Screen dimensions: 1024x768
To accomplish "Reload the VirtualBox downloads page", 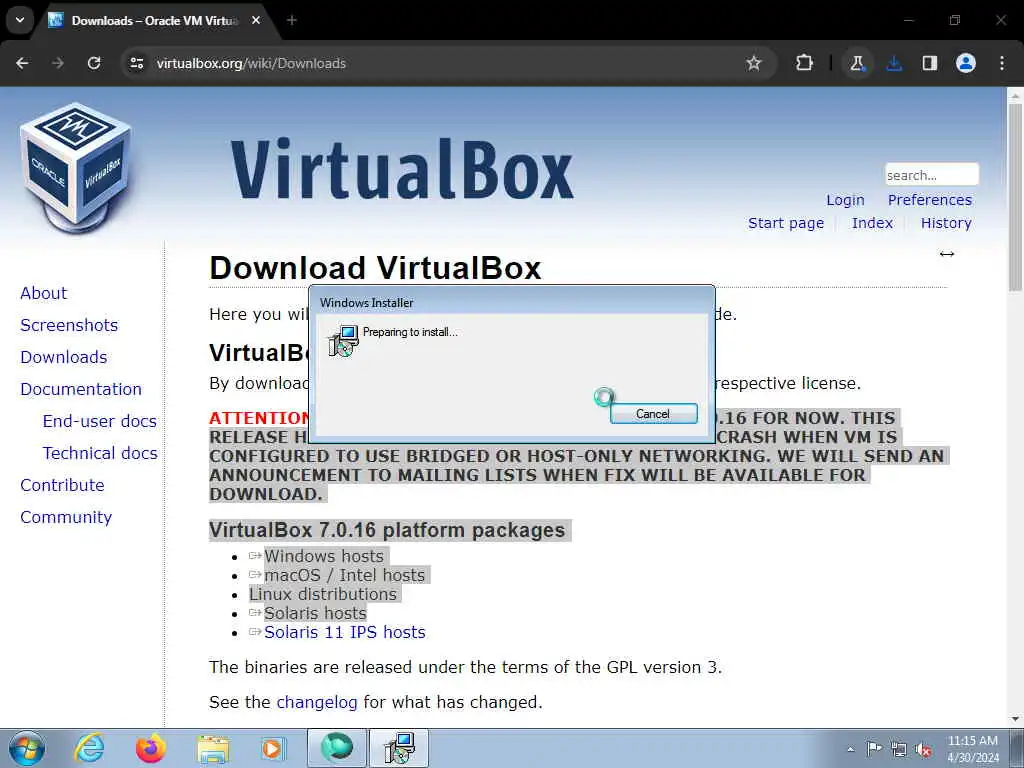I will 94,63.
